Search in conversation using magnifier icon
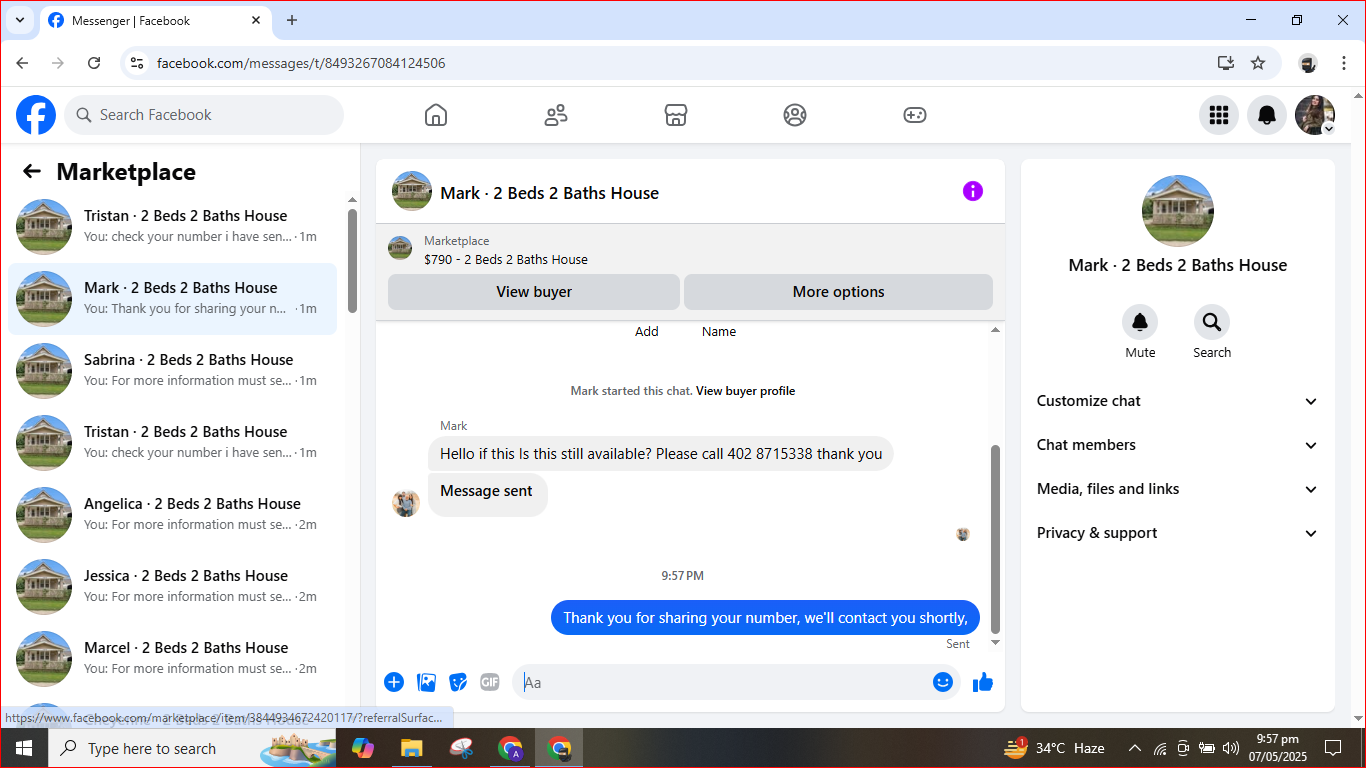1366x768 pixels. tap(1212, 322)
